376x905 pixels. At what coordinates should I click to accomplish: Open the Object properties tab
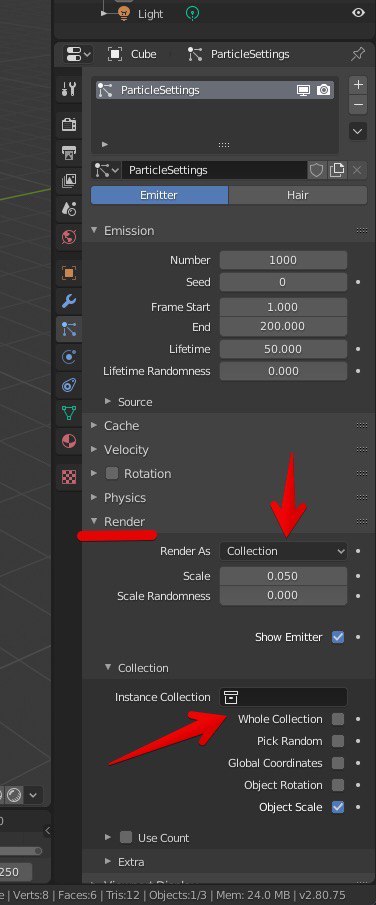click(69, 272)
